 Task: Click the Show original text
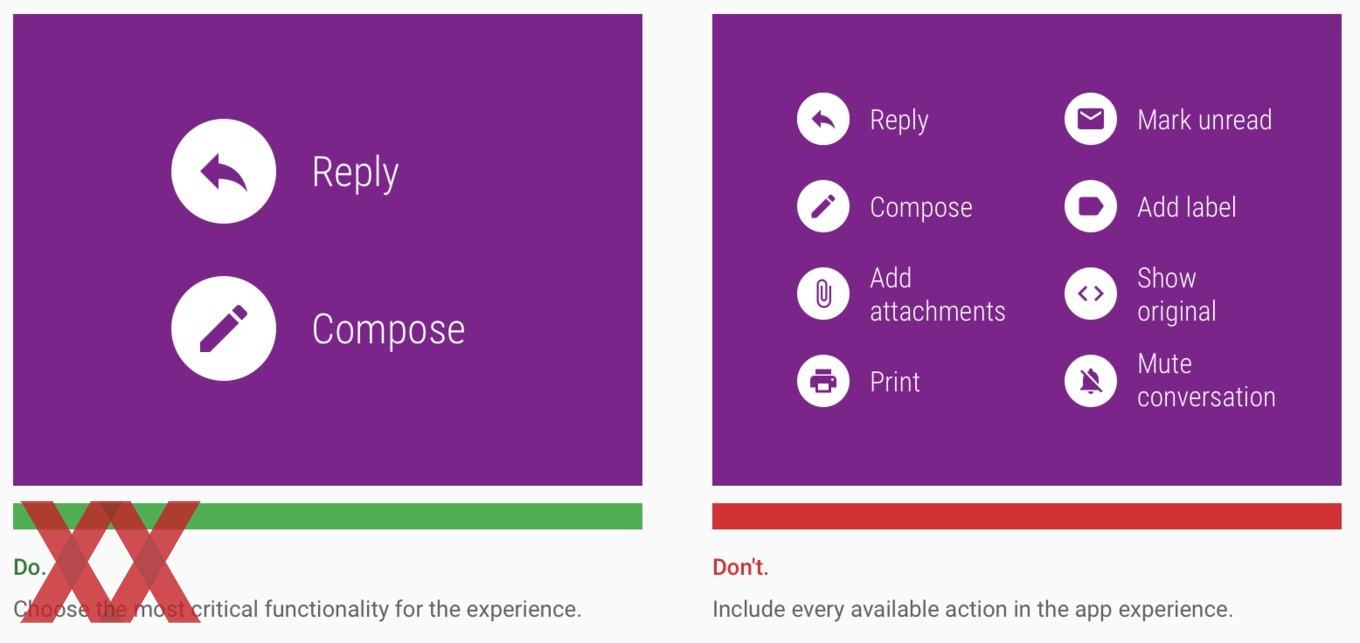point(1177,294)
